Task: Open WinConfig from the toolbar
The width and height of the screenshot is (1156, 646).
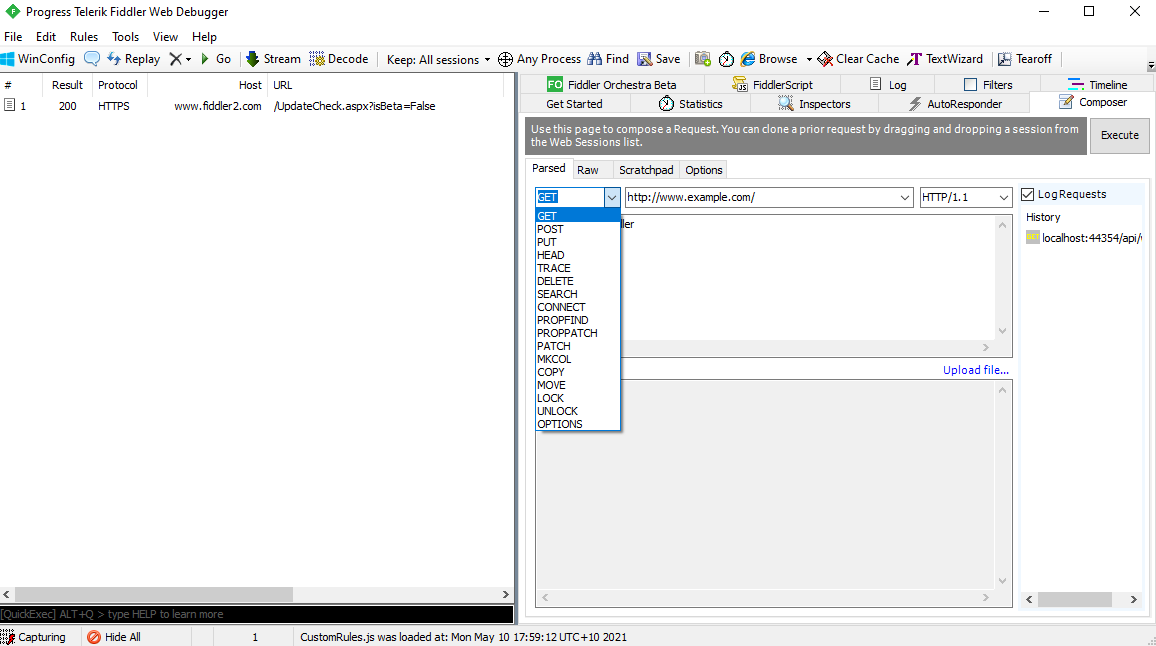Action: pos(38,59)
